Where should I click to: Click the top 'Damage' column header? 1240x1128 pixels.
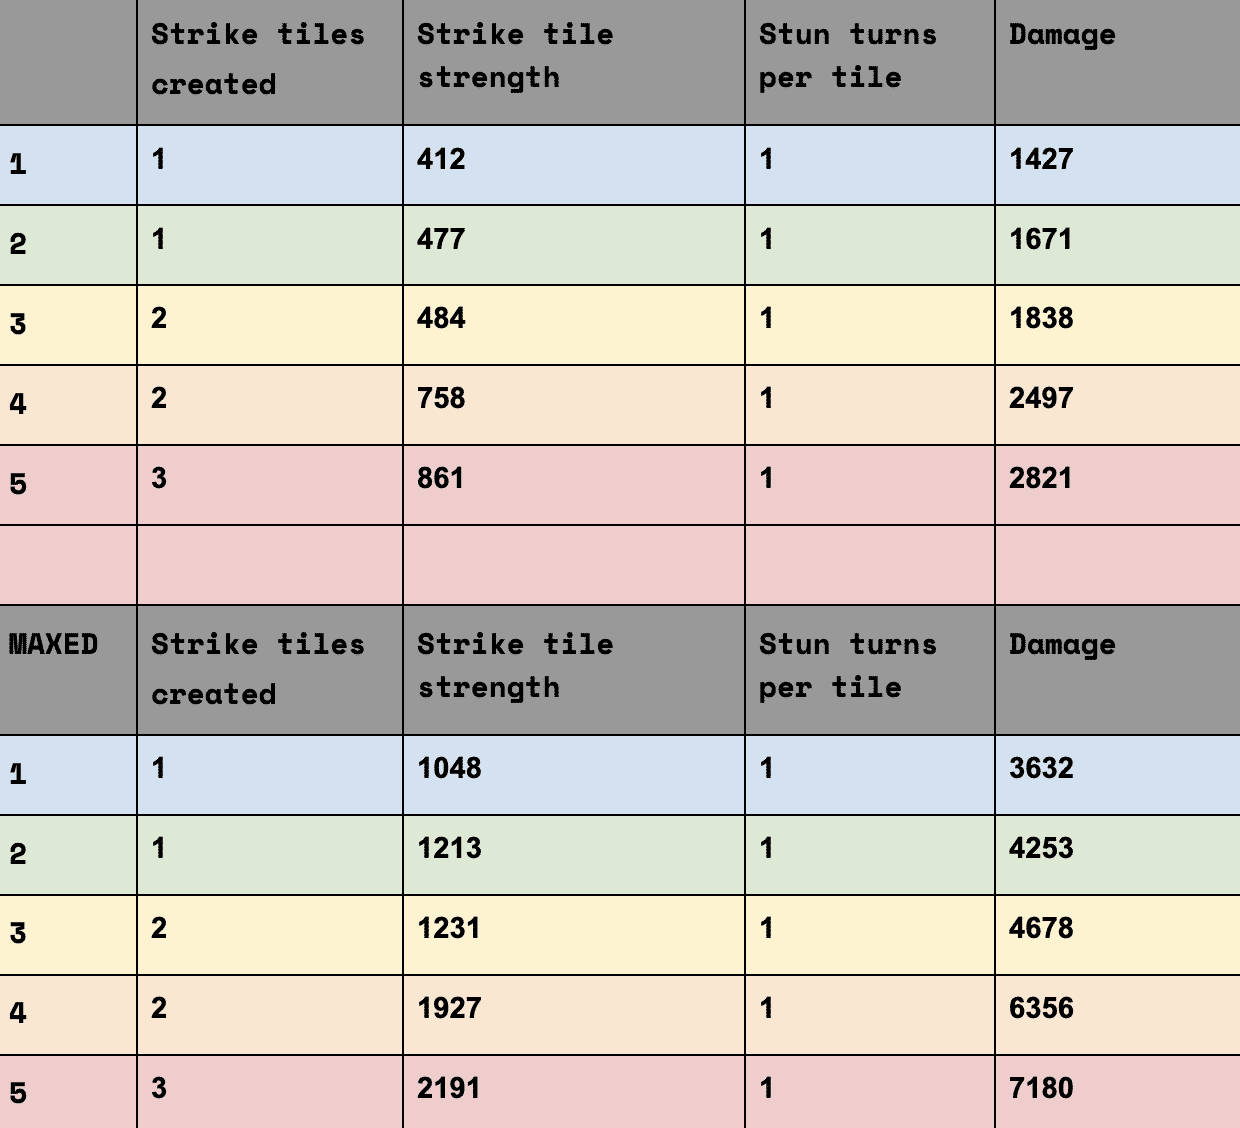(1118, 62)
